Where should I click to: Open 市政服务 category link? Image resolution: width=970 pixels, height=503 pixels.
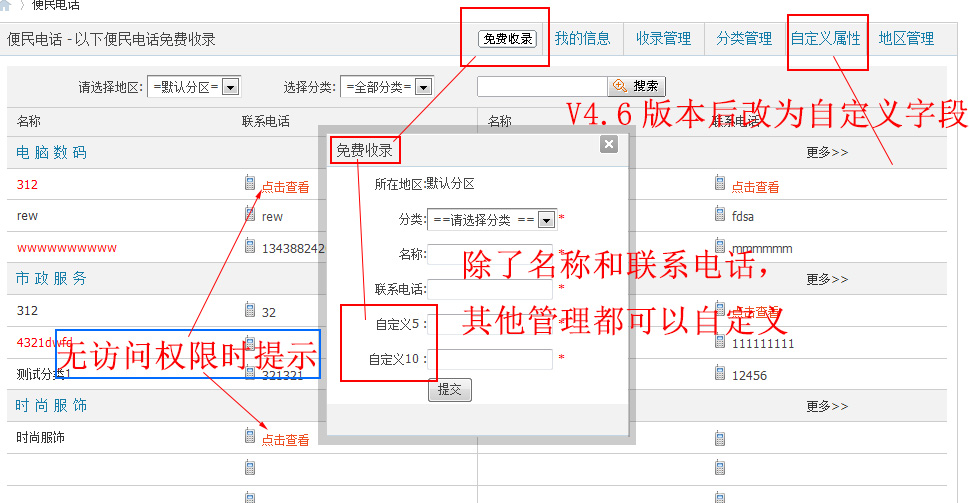(51, 278)
